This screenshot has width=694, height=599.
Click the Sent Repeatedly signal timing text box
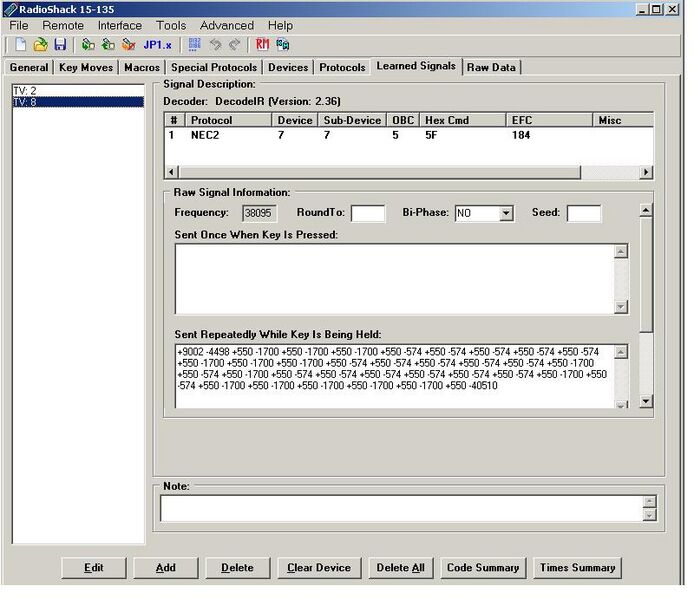[x=395, y=375]
